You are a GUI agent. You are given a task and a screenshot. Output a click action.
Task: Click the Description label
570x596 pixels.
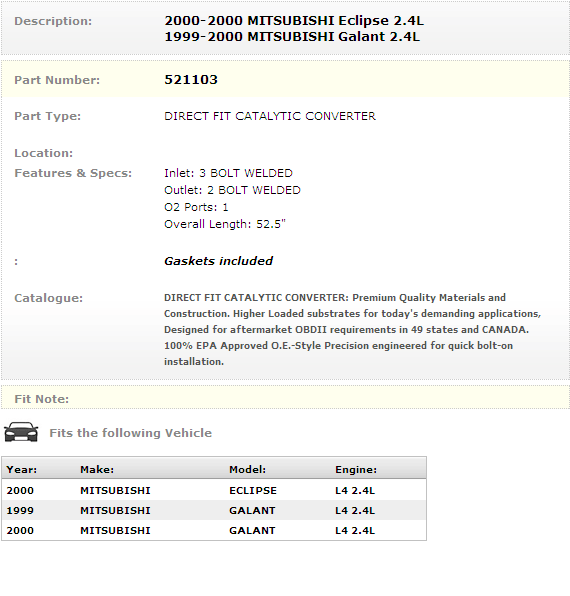pyautogui.click(x=53, y=21)
